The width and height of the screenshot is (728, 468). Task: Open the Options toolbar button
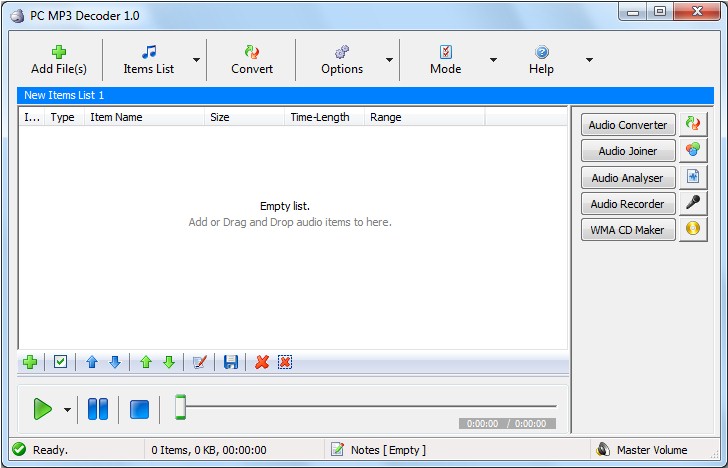[x=342, y=60]
